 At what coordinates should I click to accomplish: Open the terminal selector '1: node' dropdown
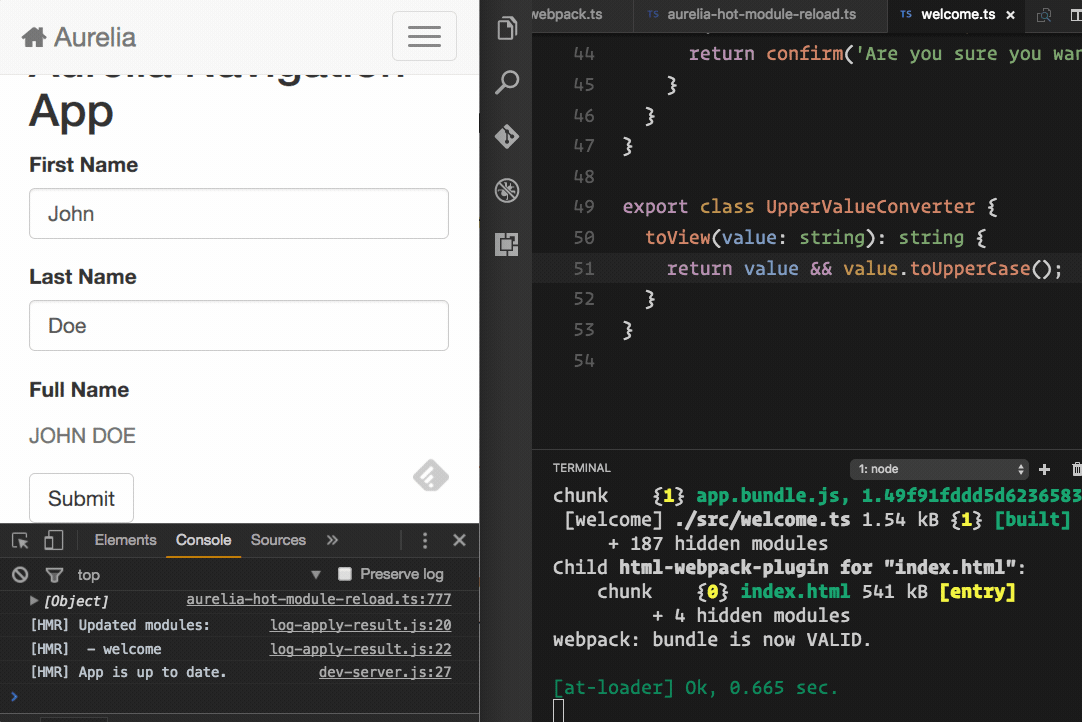tap(939, 469)
